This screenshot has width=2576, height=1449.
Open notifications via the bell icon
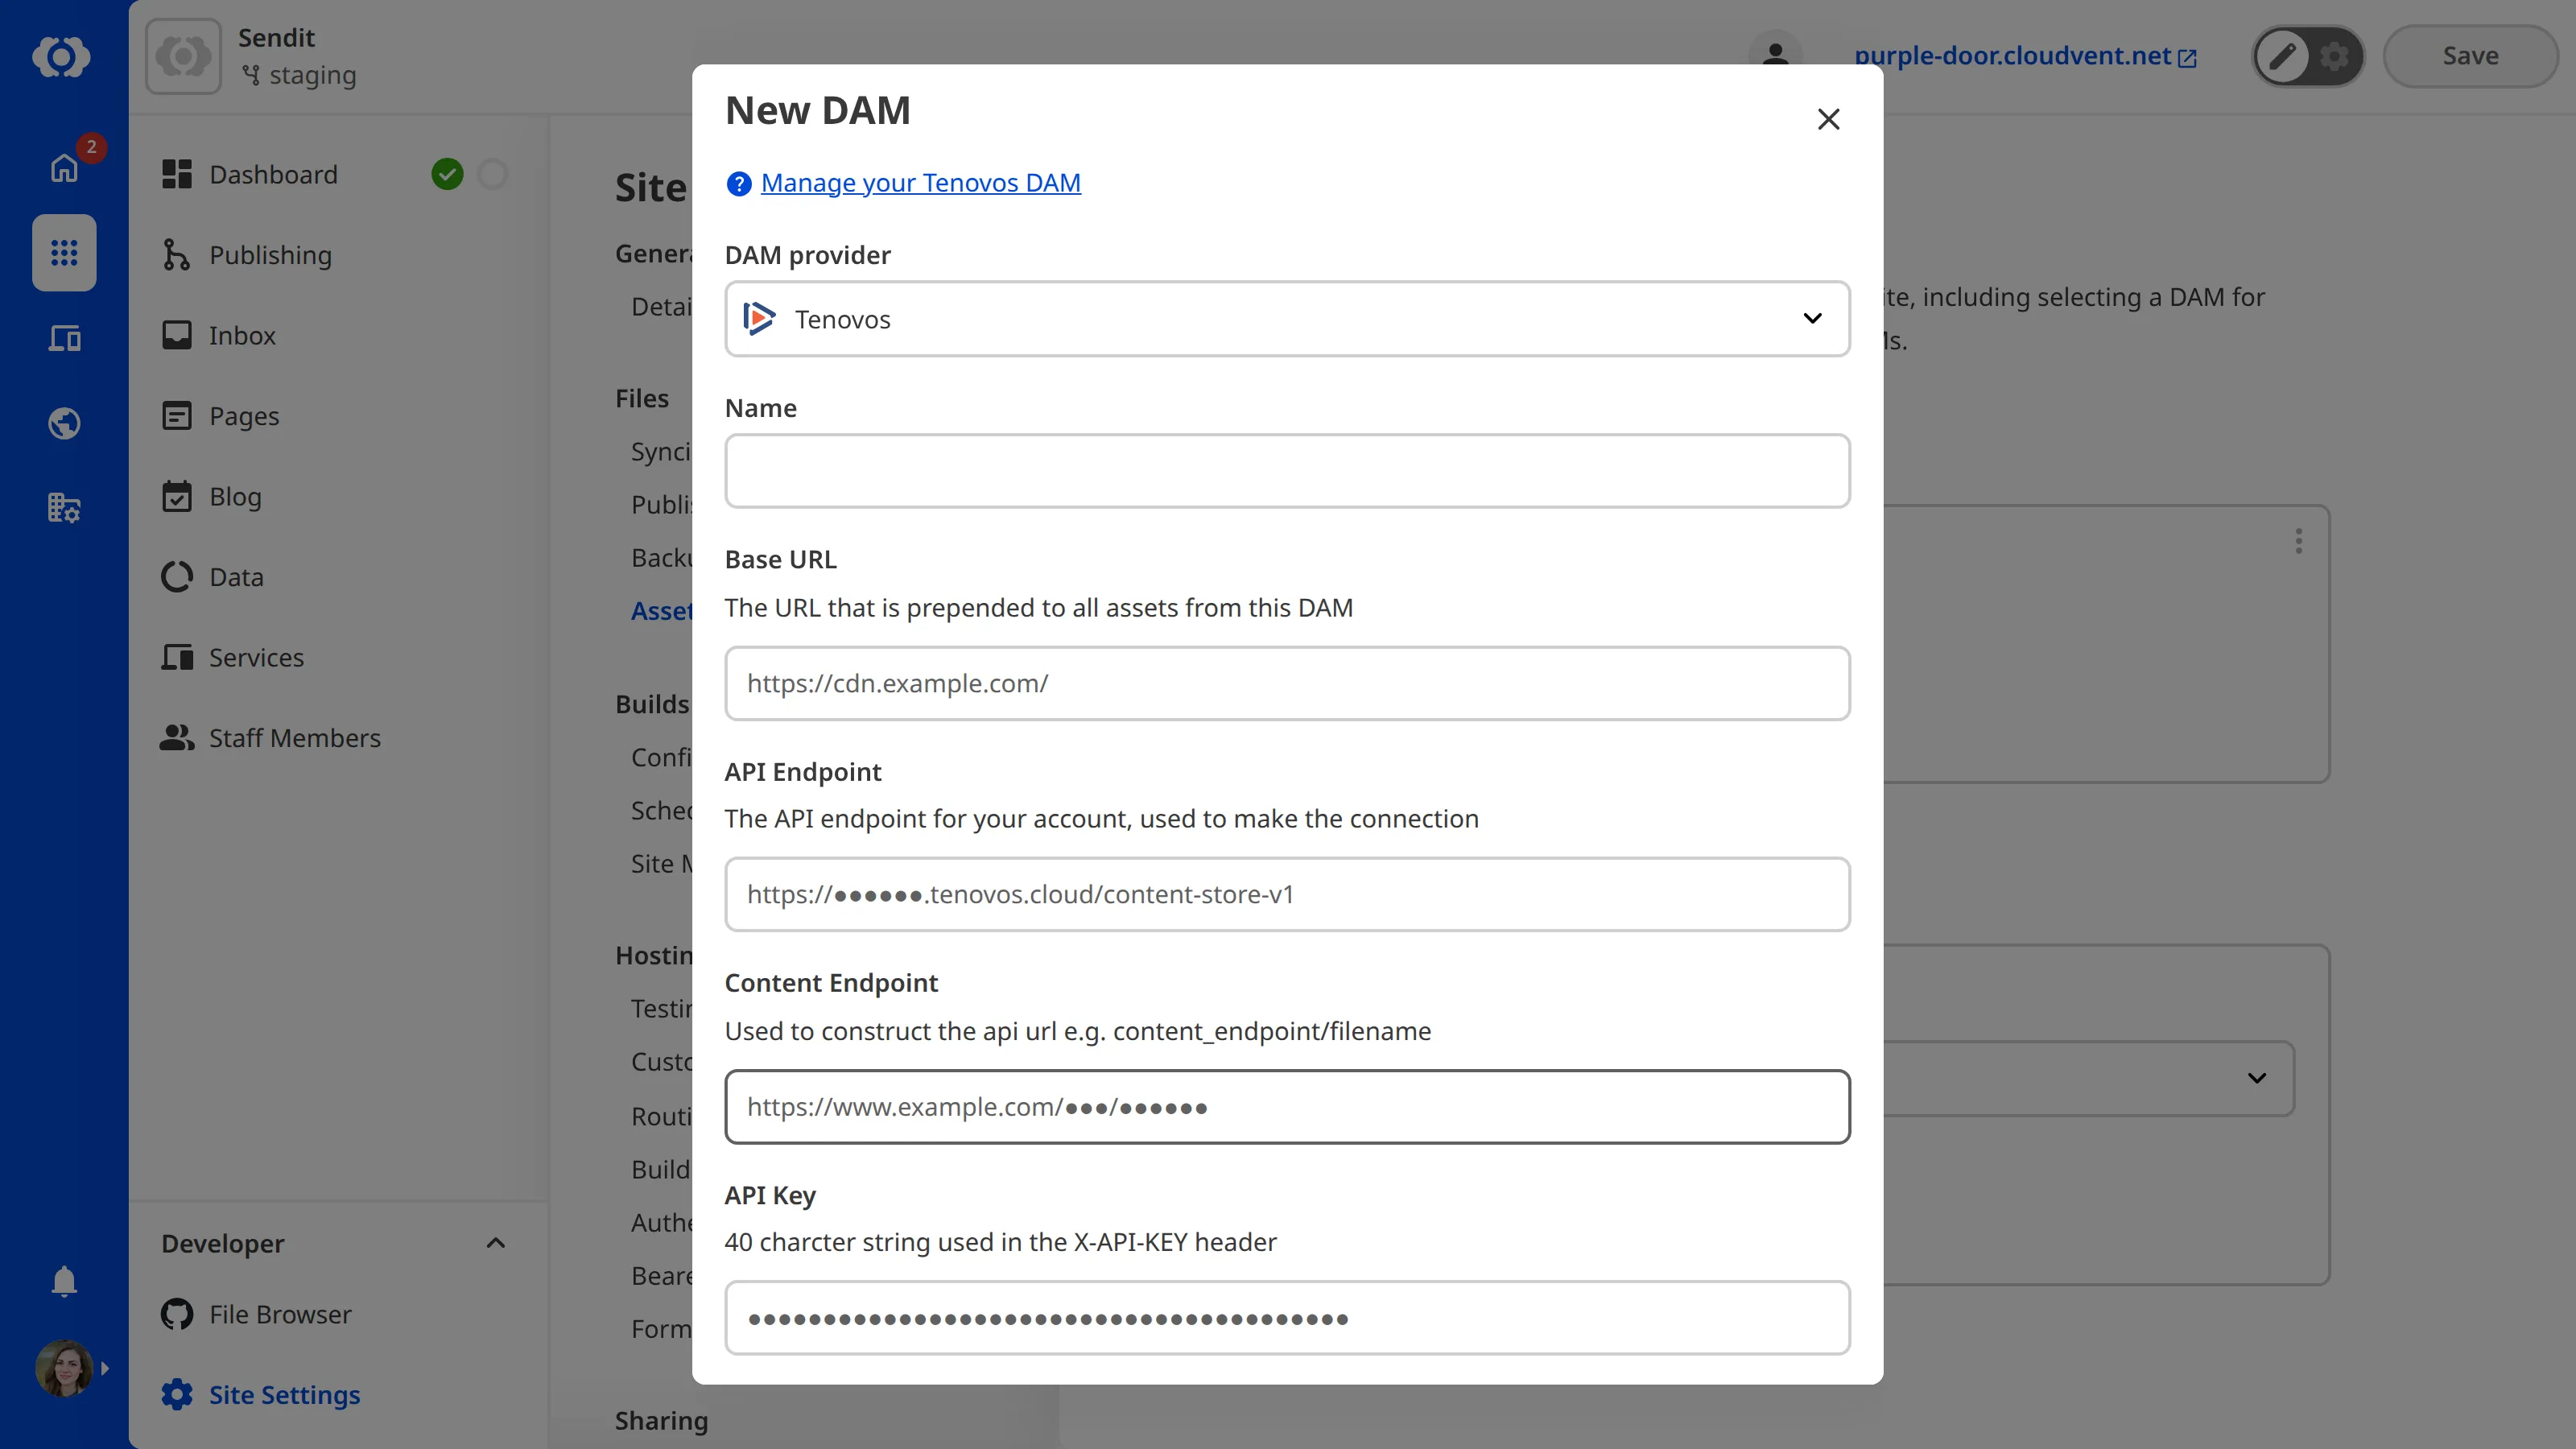click(63, 1281)
